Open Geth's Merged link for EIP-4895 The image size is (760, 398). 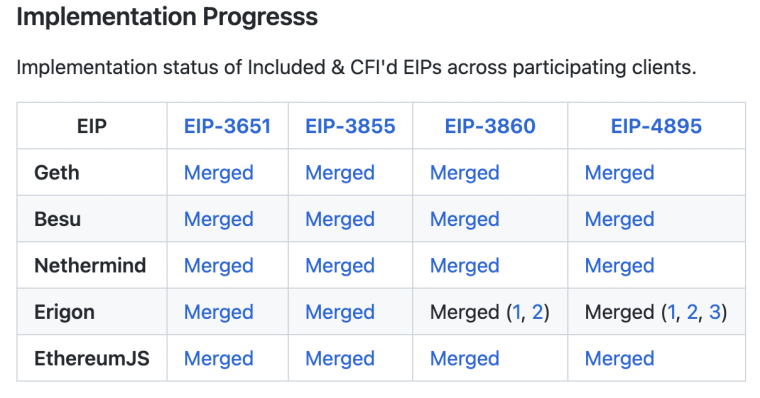(x=619, y=173)
